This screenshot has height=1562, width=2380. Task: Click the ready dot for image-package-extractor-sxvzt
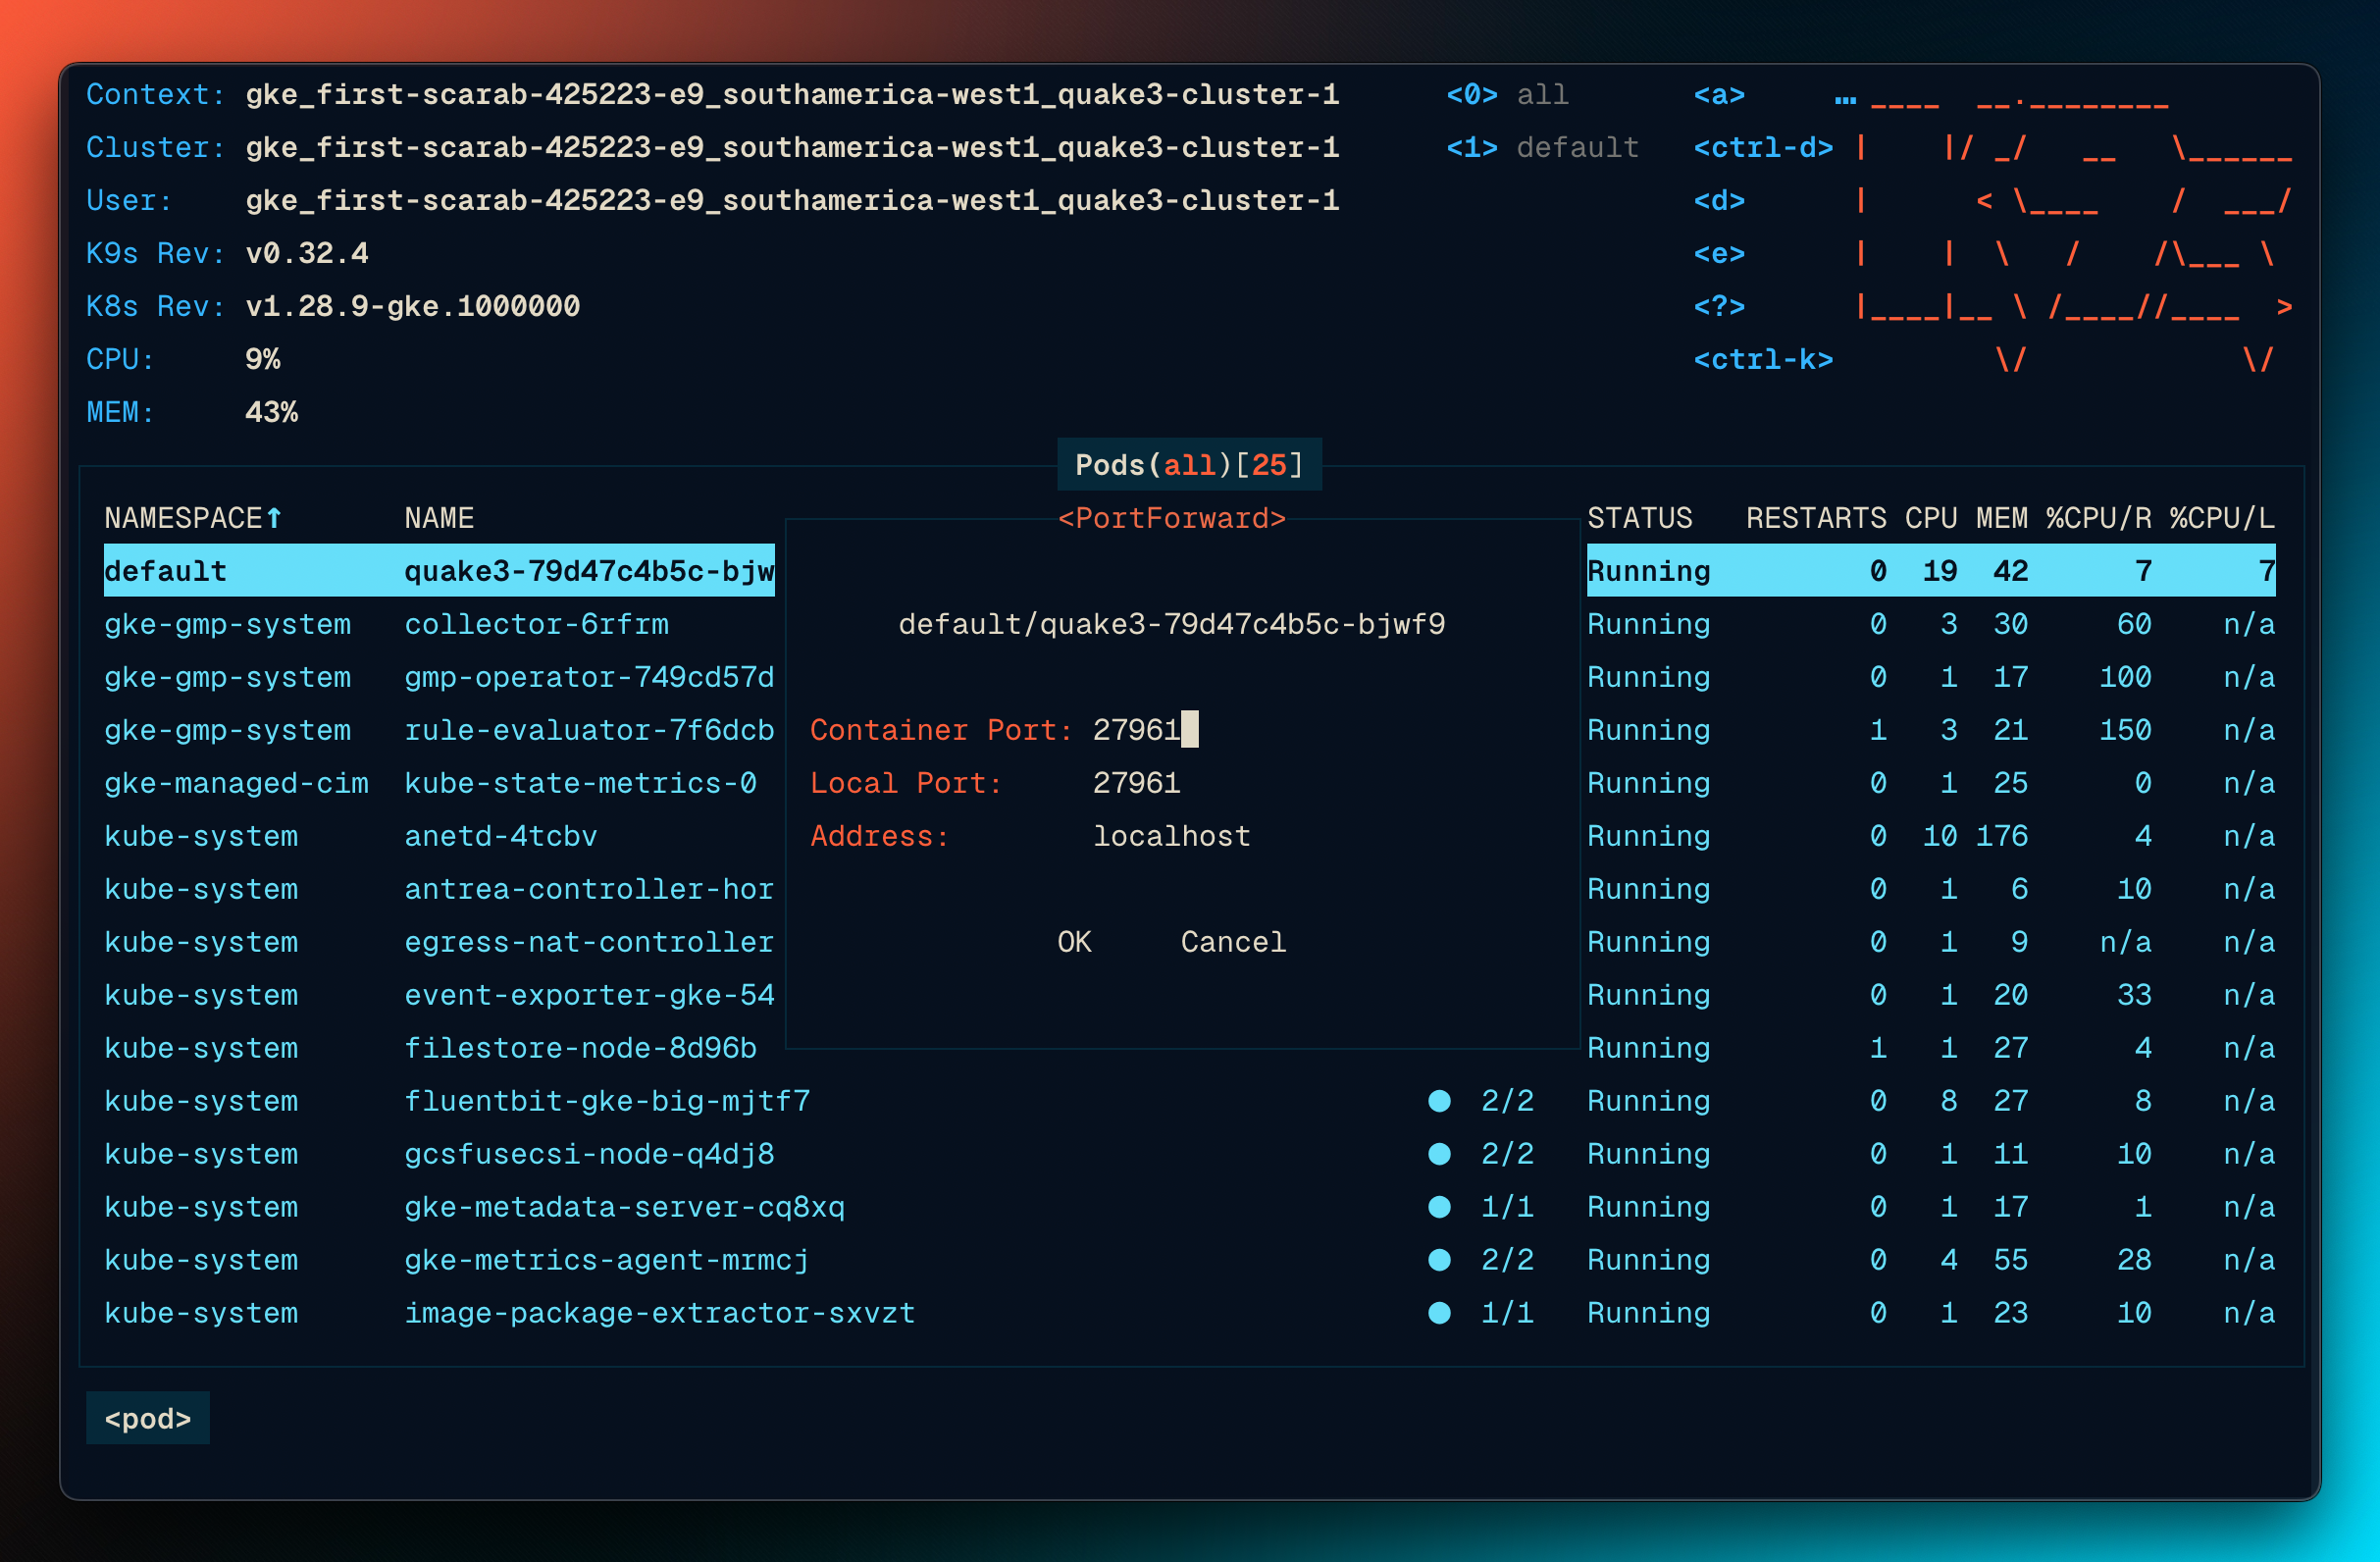coord(1439,1313)
